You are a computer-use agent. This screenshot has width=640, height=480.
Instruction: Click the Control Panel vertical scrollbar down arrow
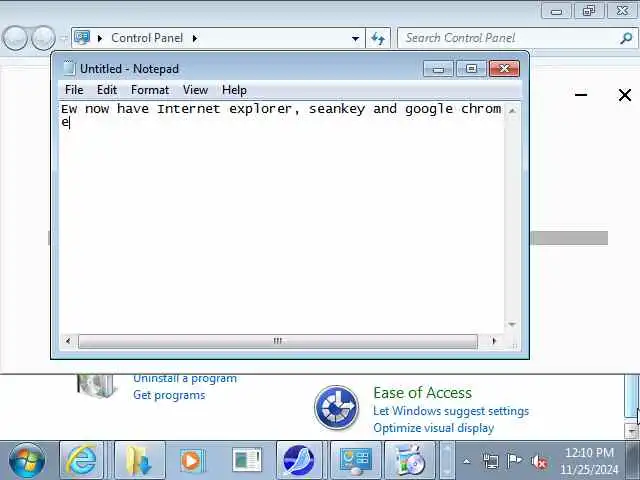632,431
